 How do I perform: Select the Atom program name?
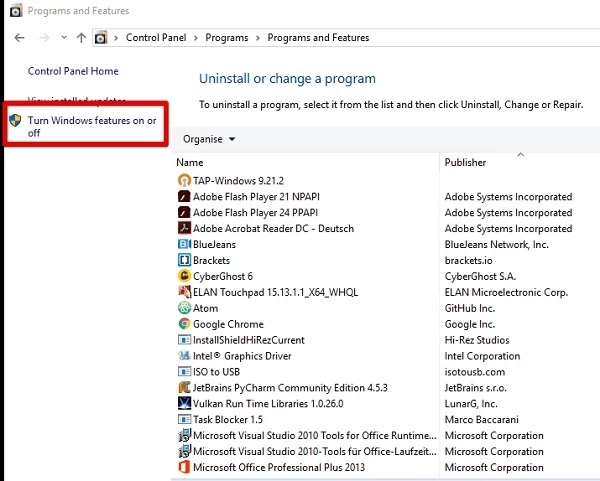pos(205,308)
